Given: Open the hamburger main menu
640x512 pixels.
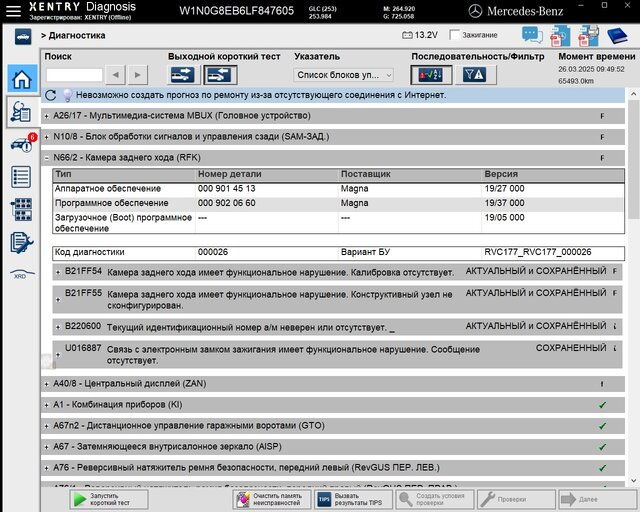Looking at the screenshot, I should 13,11.
